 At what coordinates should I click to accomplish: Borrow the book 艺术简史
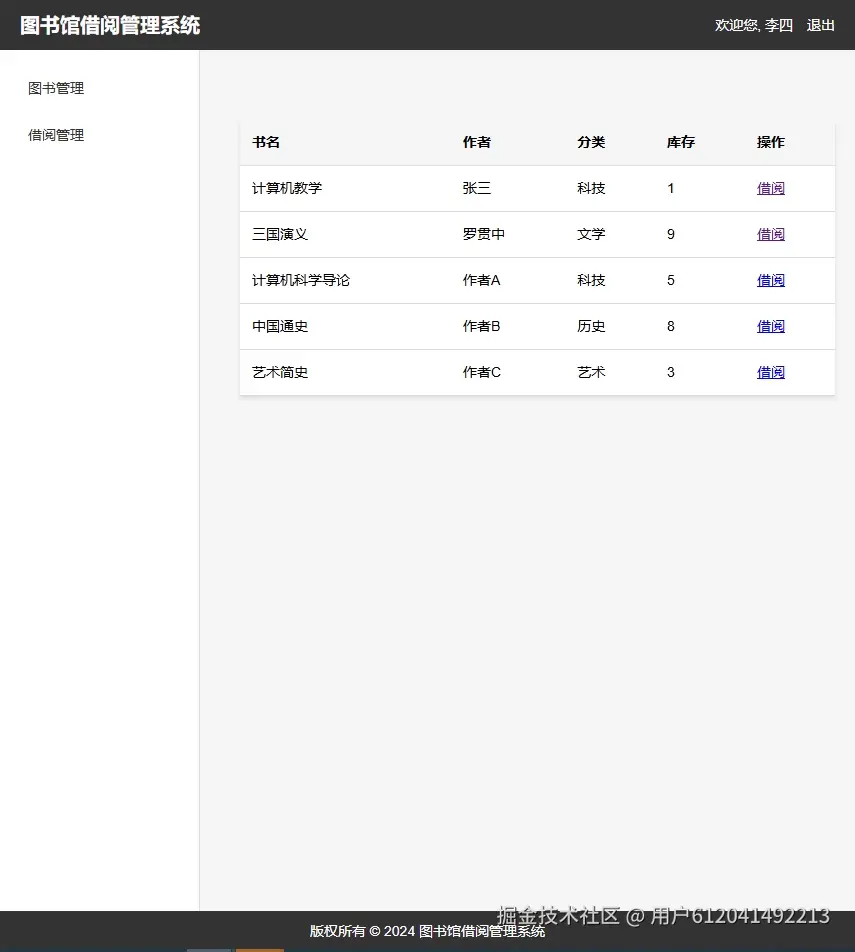(770, 372)
